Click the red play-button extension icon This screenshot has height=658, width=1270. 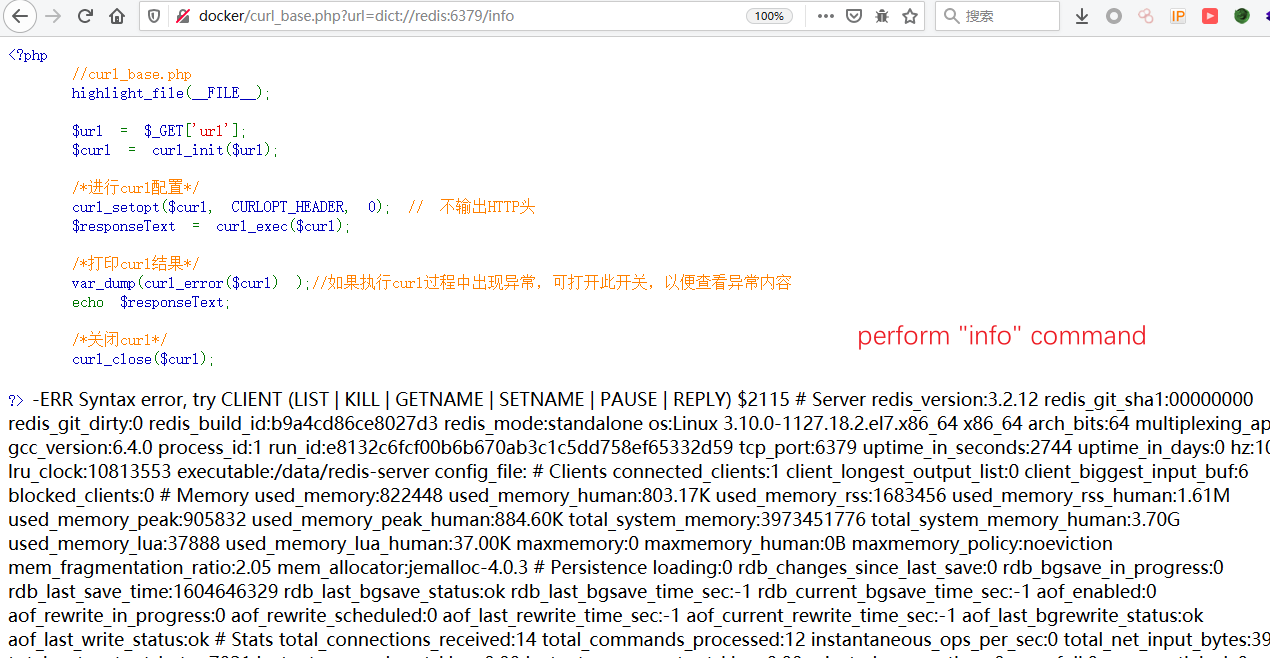pos(1210,16)
